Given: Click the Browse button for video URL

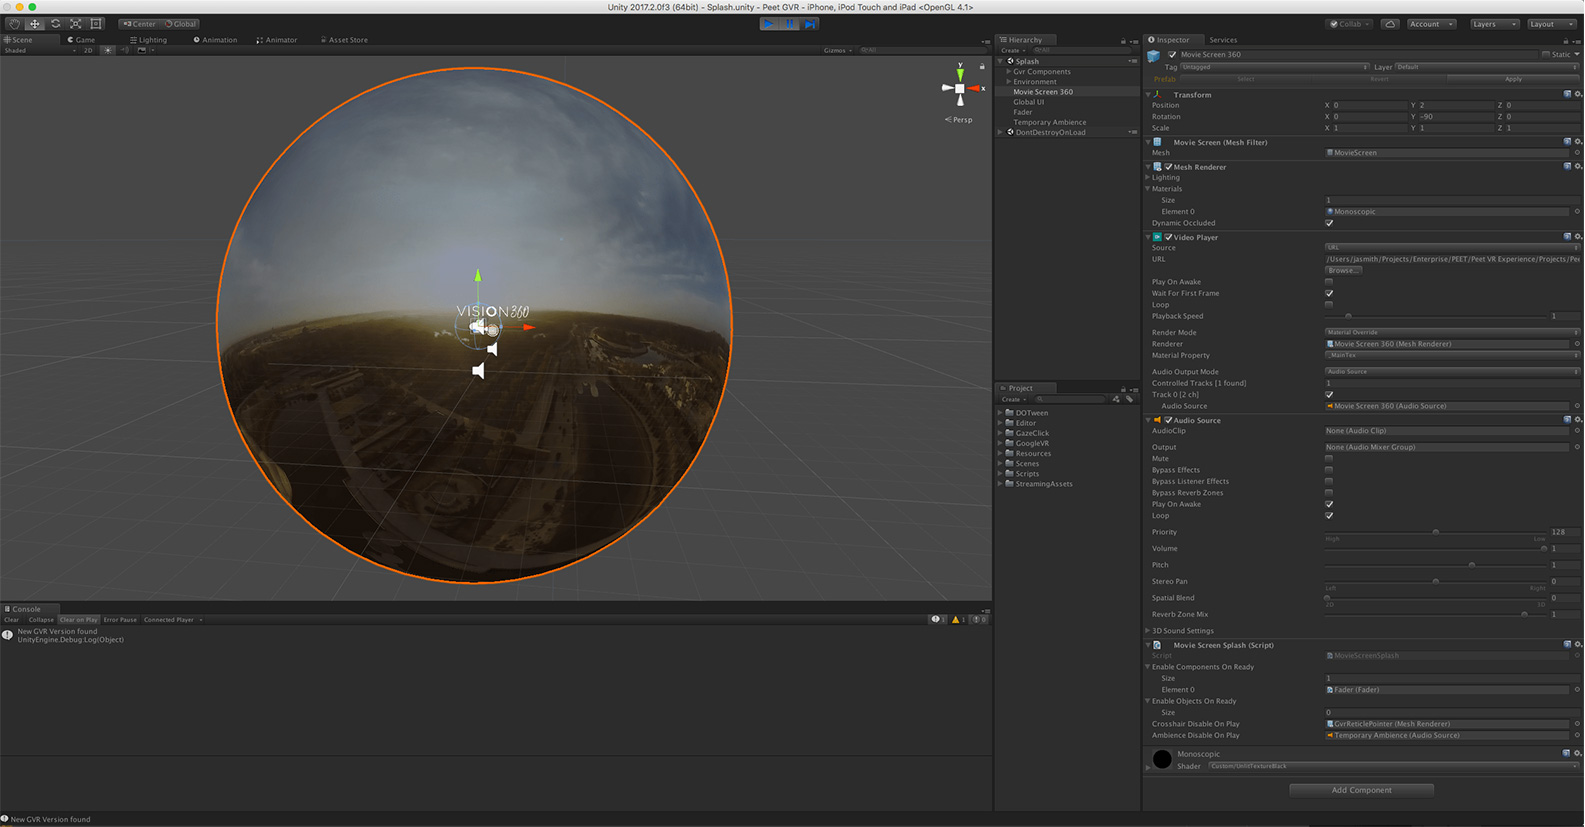Looking at the screenshot, I should (1342, 270).
